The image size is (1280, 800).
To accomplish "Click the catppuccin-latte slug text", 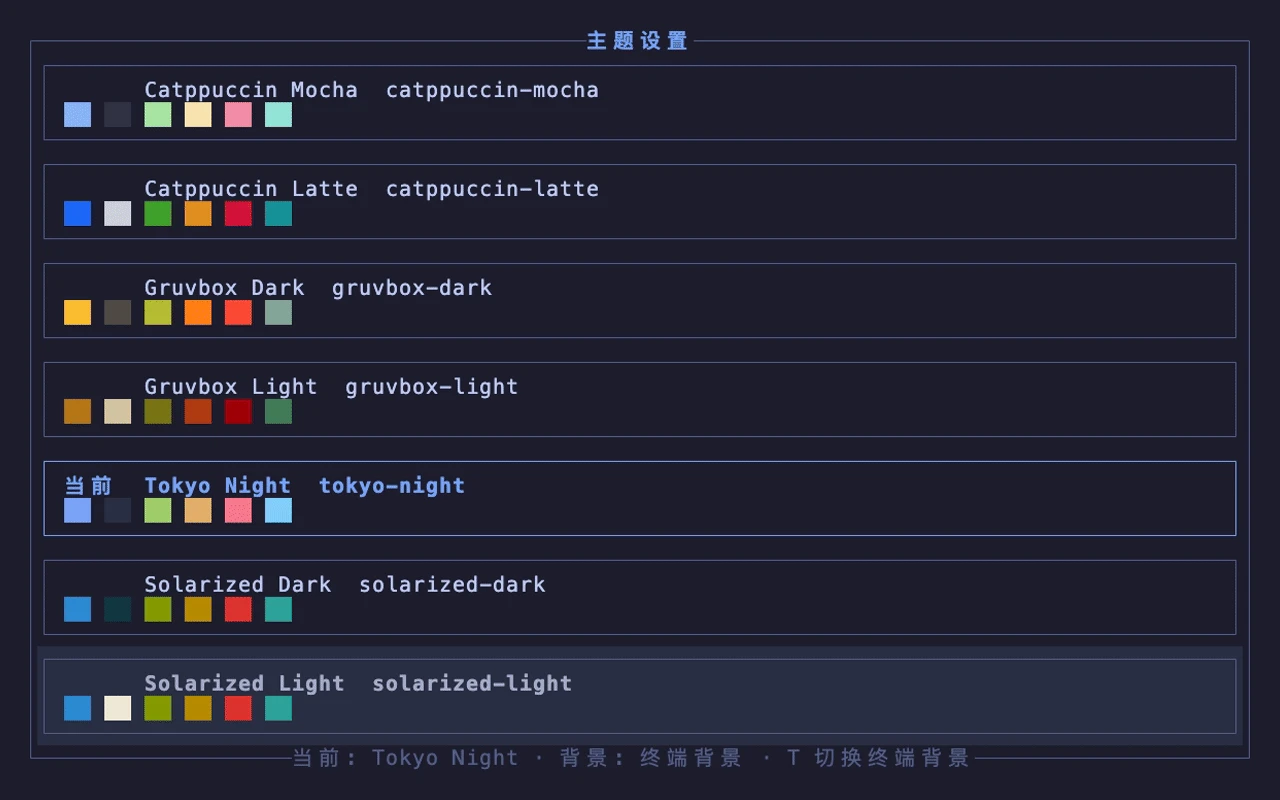I will tap(492, 189).
